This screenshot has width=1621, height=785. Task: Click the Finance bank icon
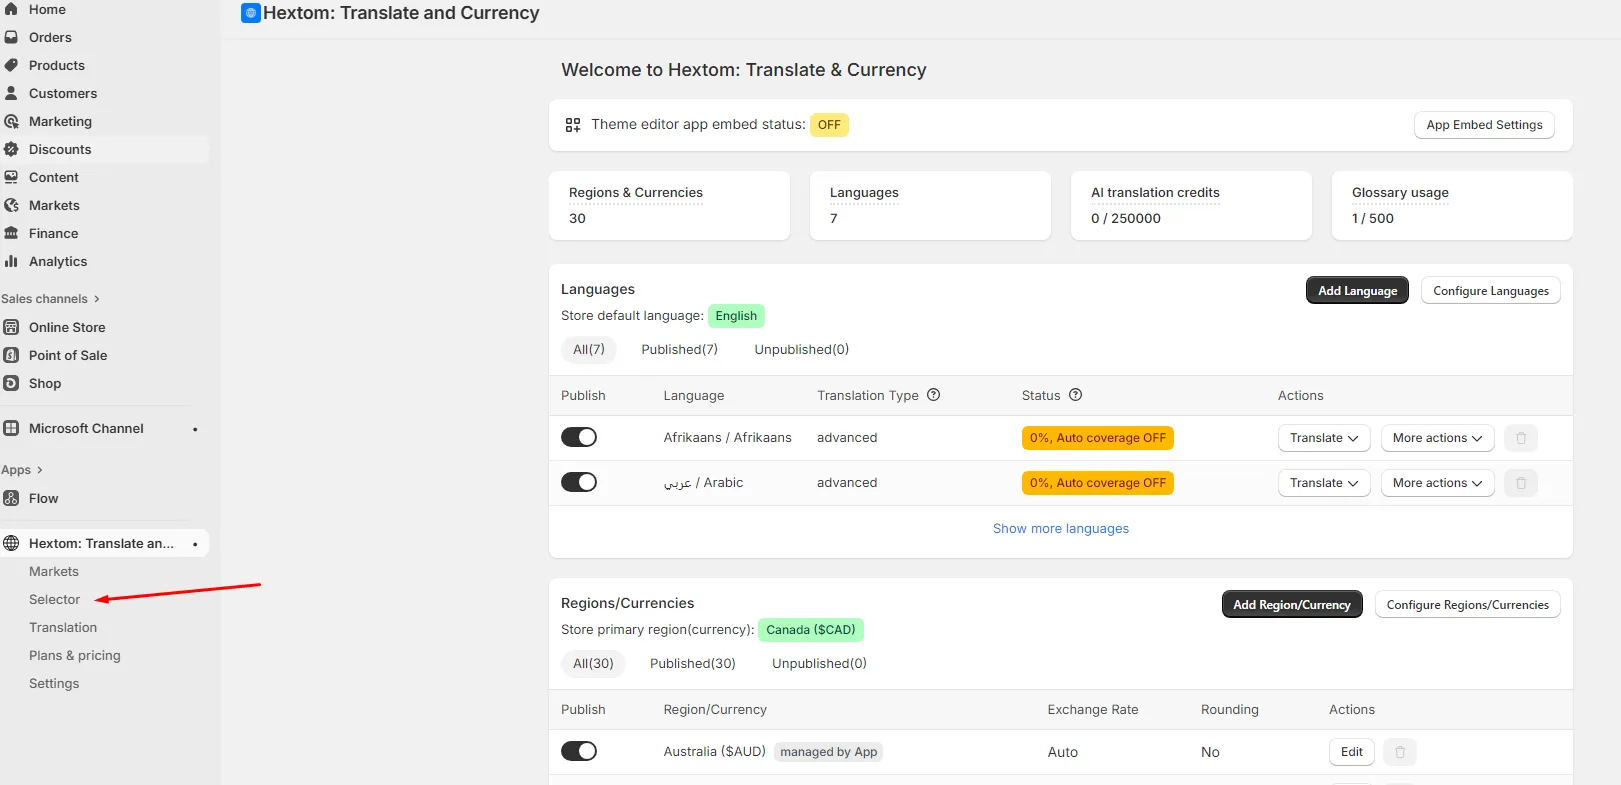(11, 233)
